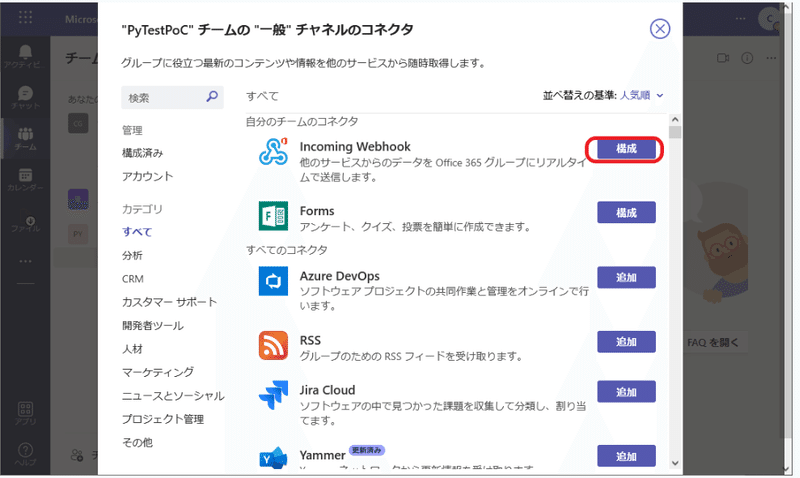The height and width of the screenshot is (478, 800).
Task: Open Calendar in Teams sidebar
Action: pos(25,180)
